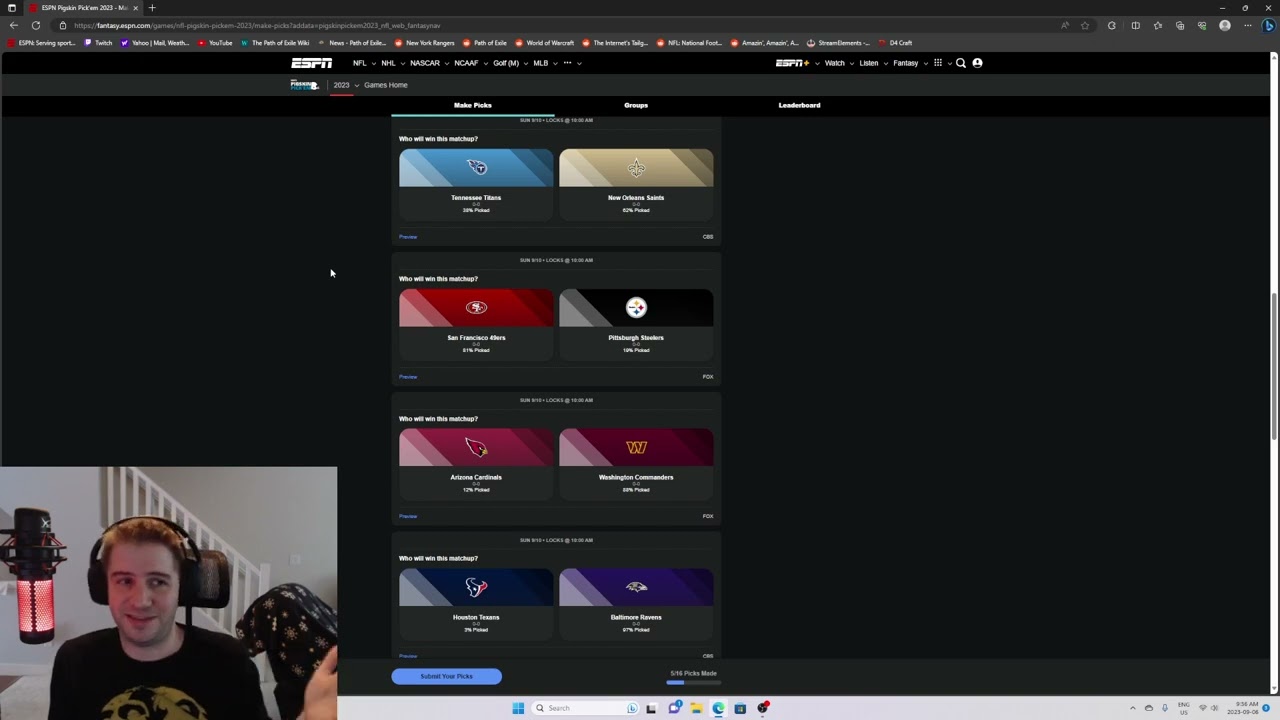Open New York Rangers bookmark

[x=424, y=43]
